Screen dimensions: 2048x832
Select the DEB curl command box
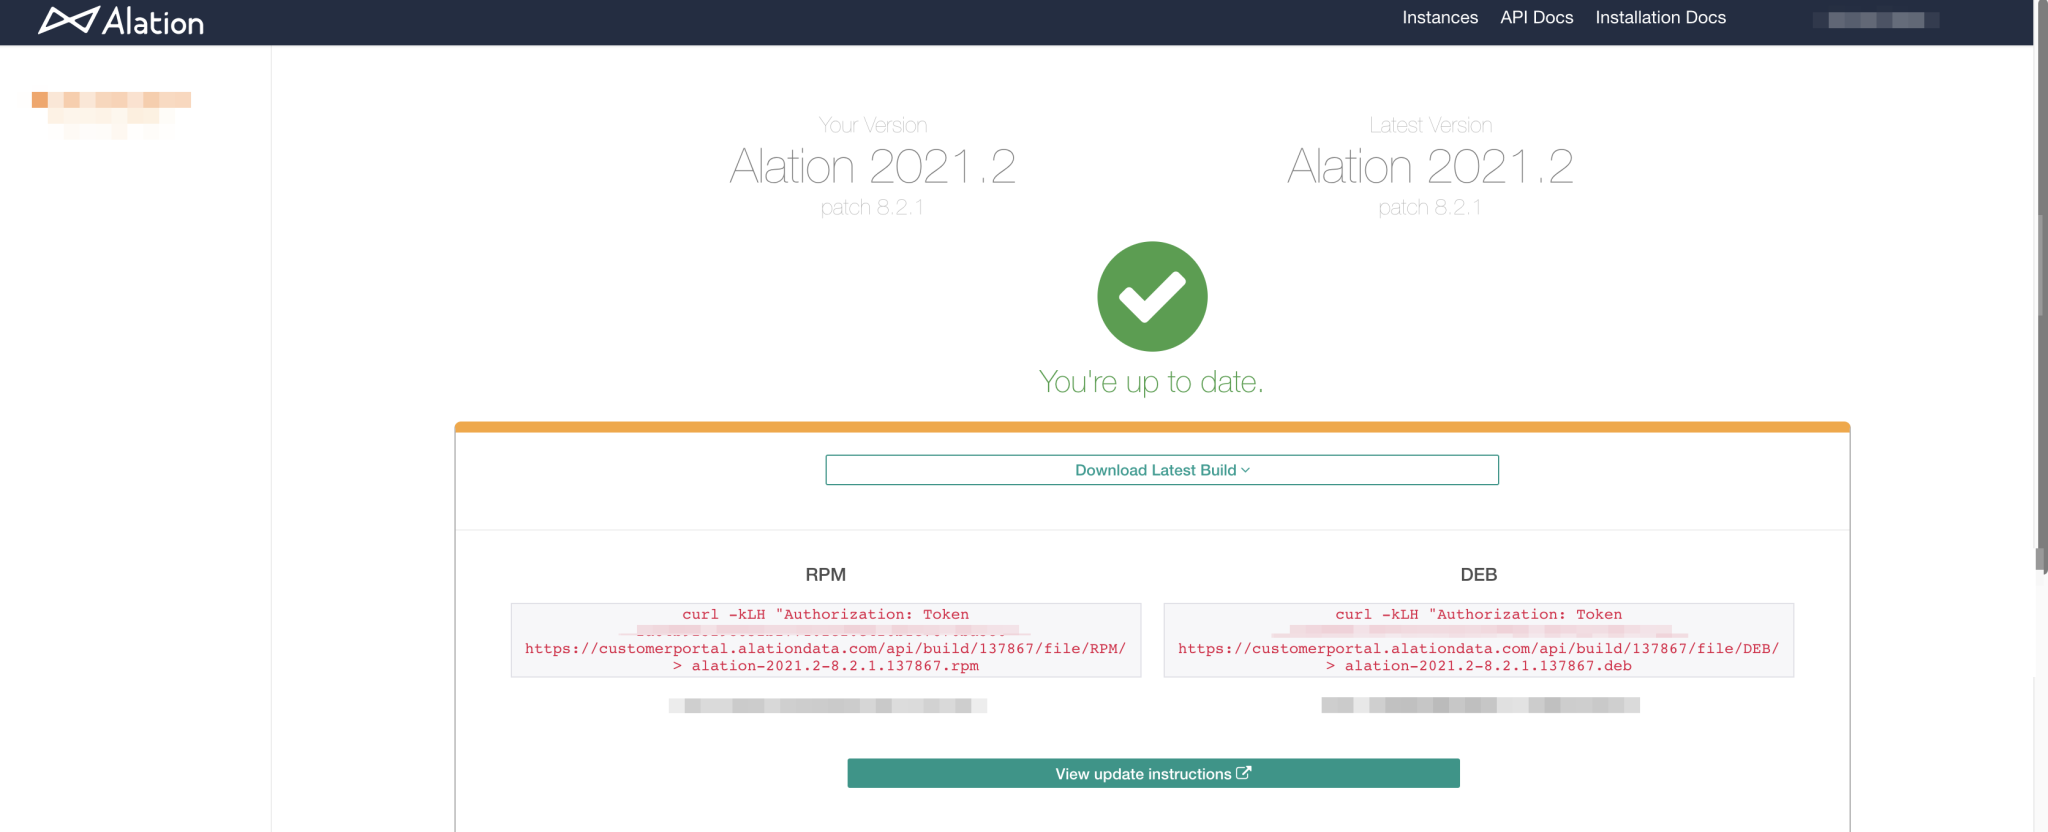(1478, 640)
